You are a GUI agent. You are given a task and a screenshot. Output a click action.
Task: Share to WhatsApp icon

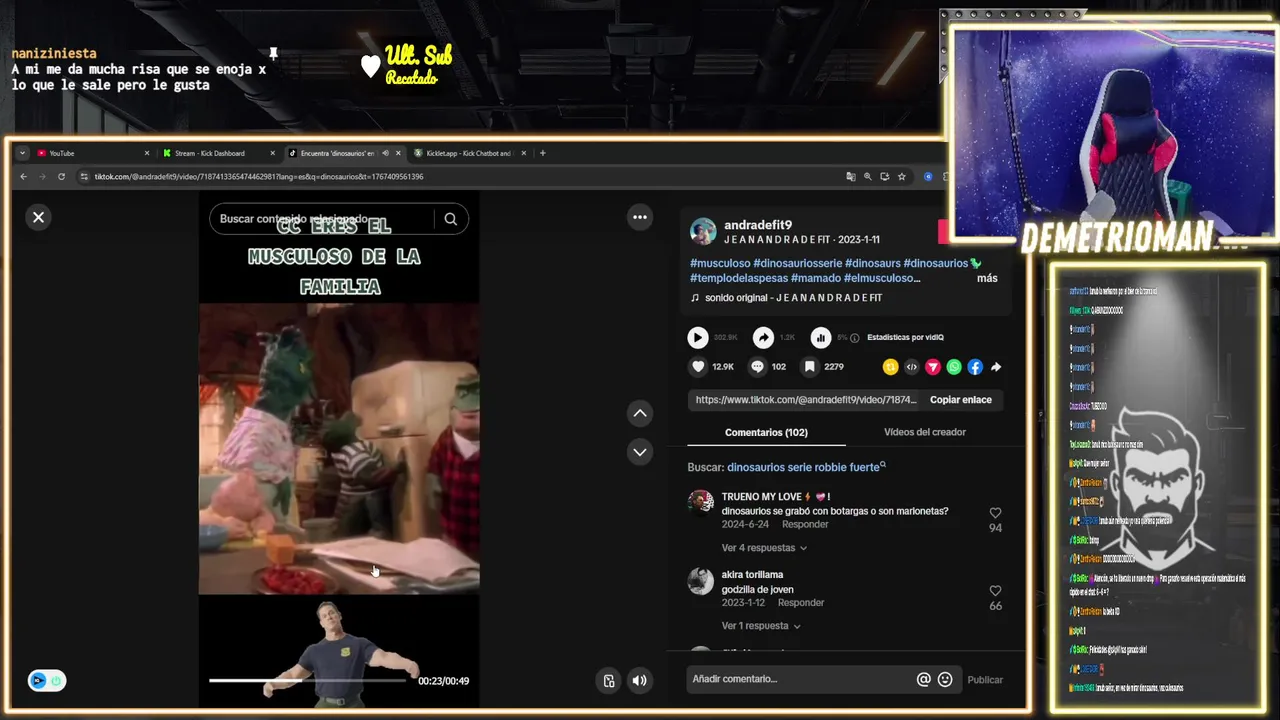pos(954,367)
